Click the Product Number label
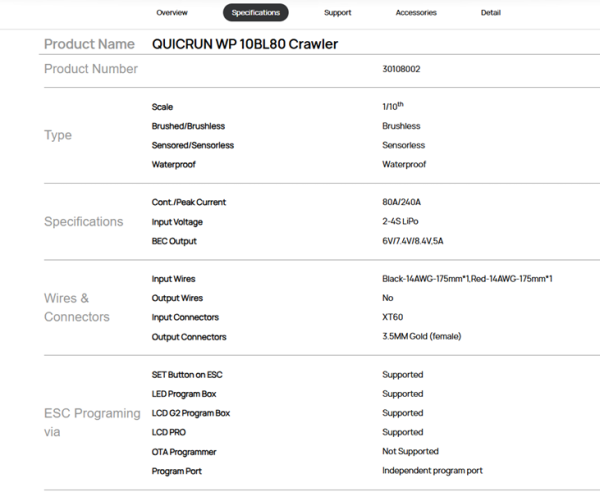 [x=91, y=69]
